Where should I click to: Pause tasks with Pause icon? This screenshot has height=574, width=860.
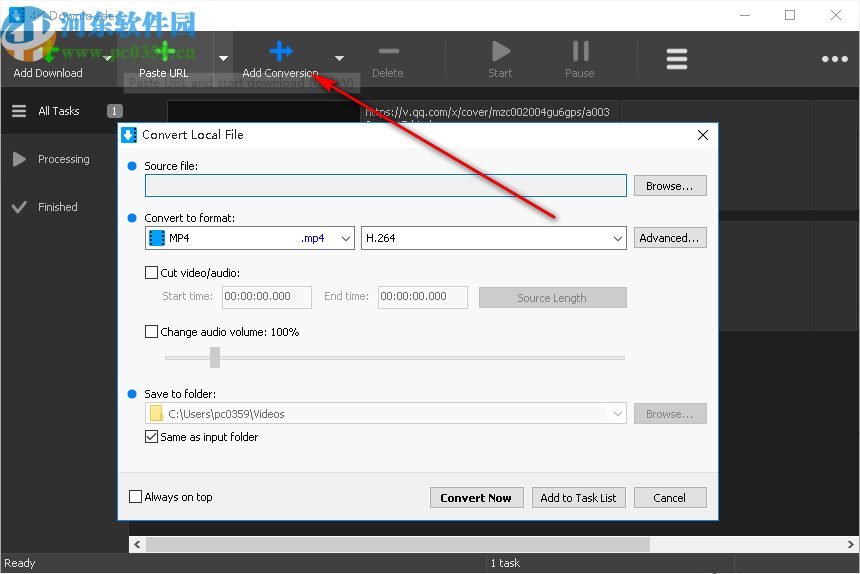580,51
